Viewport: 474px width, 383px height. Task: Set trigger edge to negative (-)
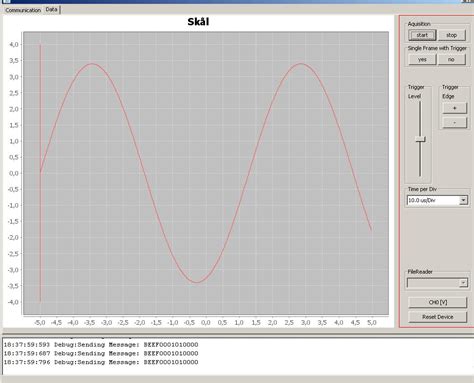point(454,123)
